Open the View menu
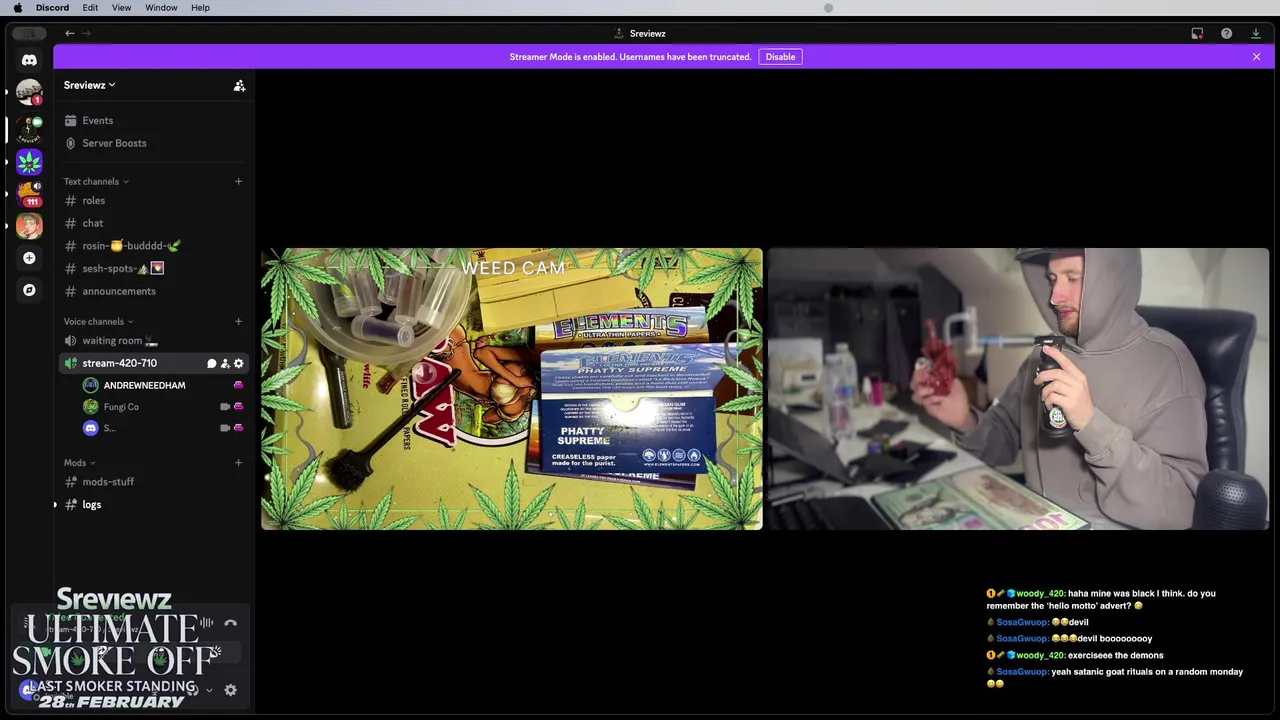This screenshot has height=720, width=1280. pos(121,7)
